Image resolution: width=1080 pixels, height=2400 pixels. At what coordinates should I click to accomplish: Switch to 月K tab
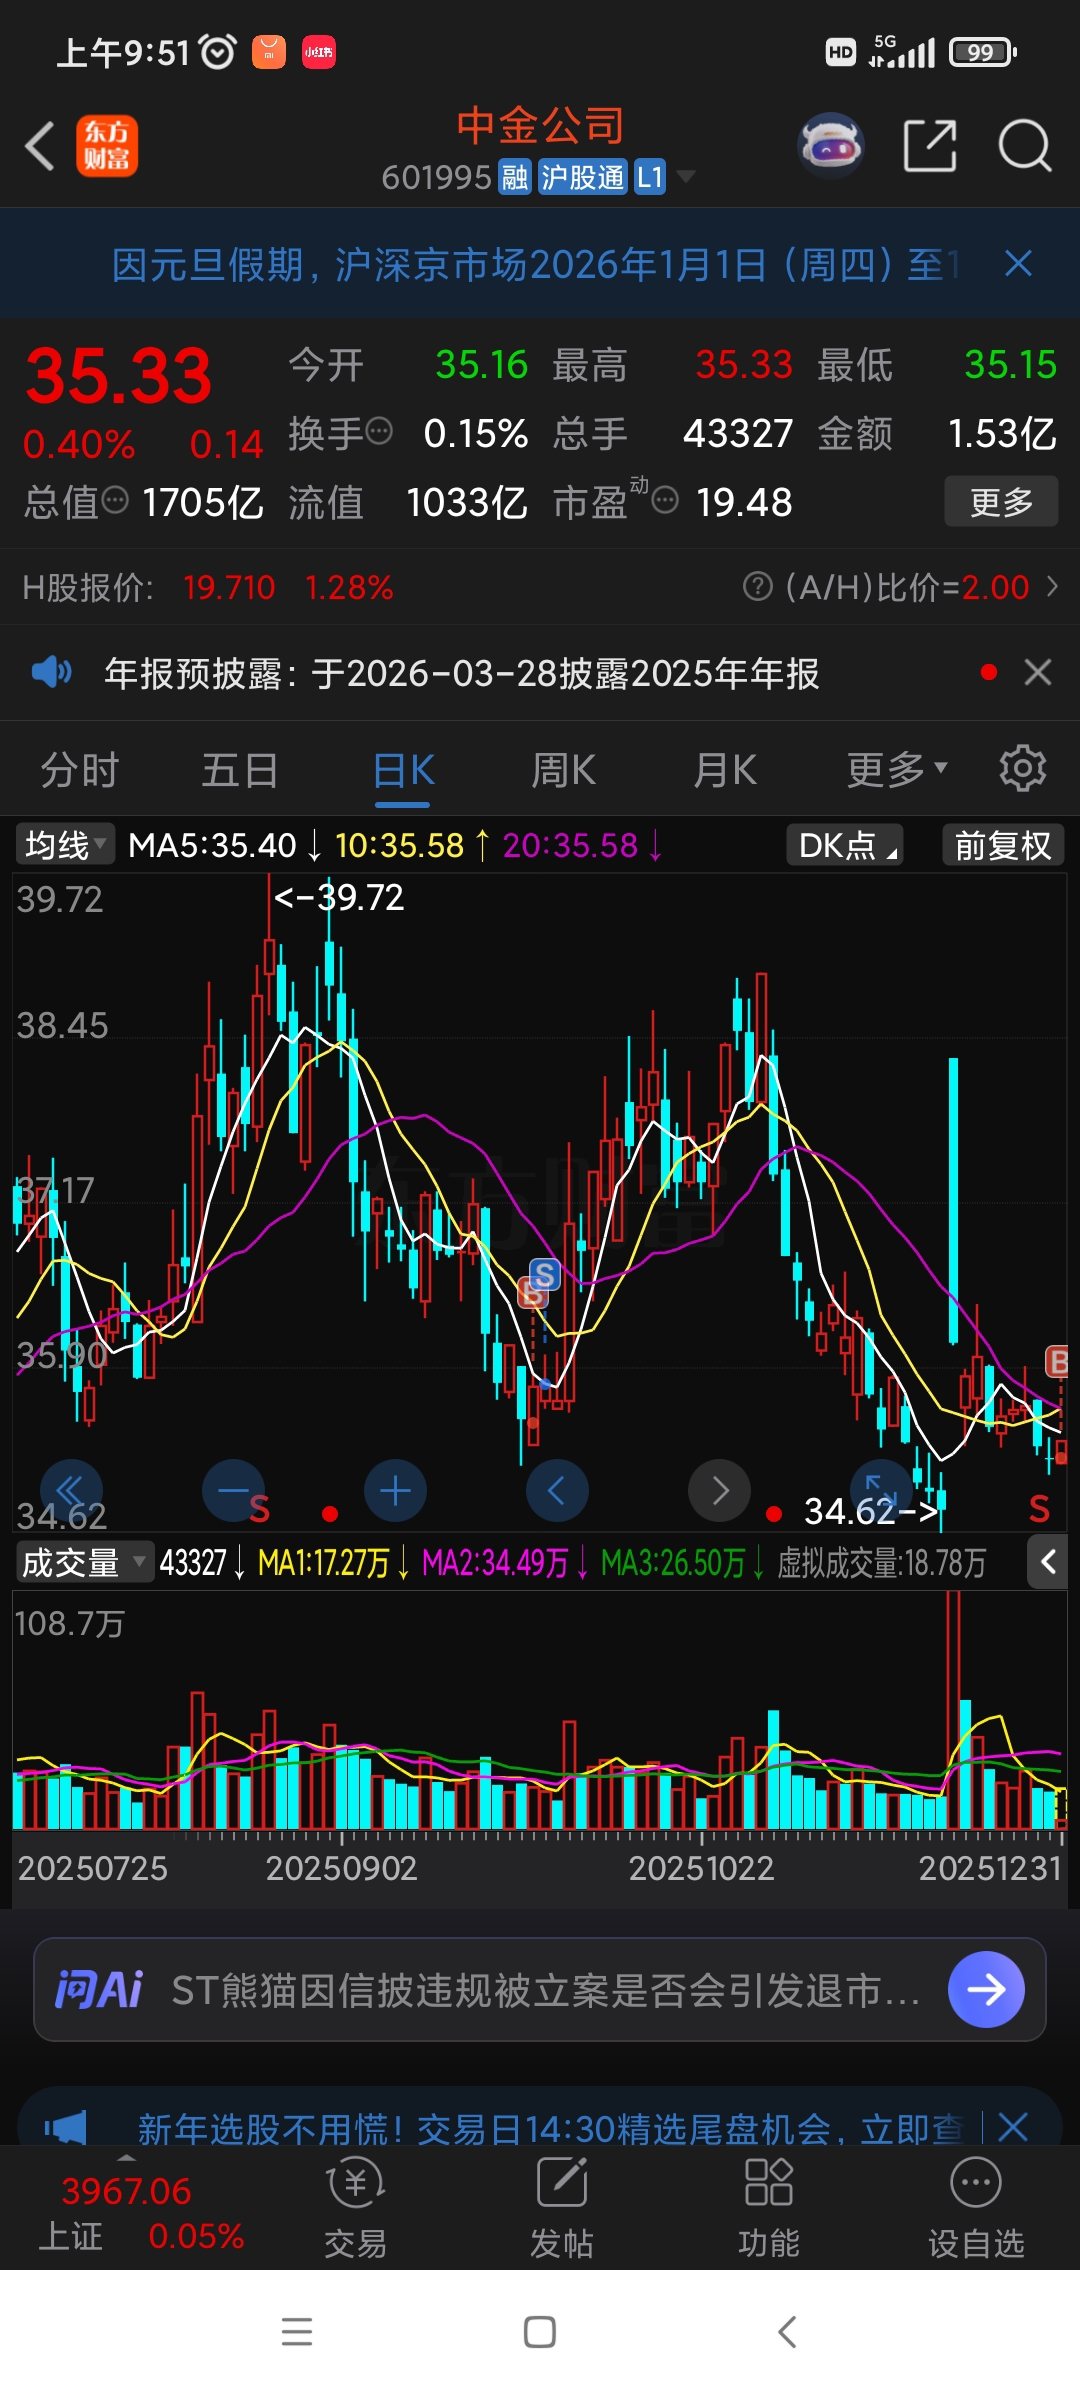pyautogui.click(x=725, y=770)
